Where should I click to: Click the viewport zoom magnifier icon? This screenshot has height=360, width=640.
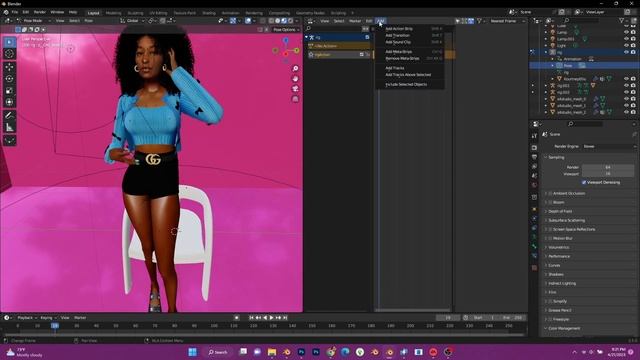[295, 68]
